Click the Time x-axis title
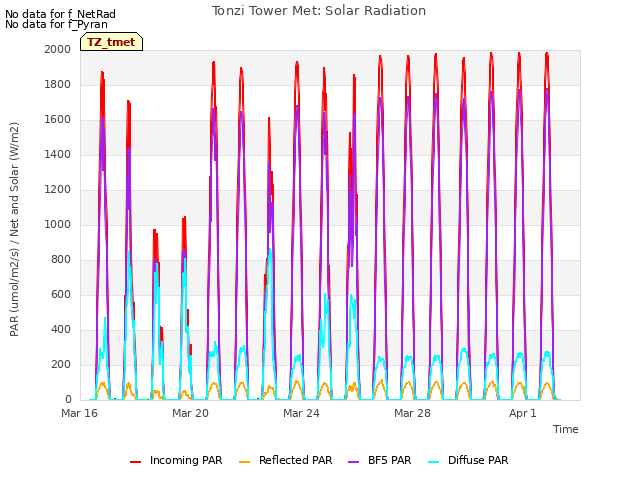This screenshot has width=640, height=480. (566, 429)
